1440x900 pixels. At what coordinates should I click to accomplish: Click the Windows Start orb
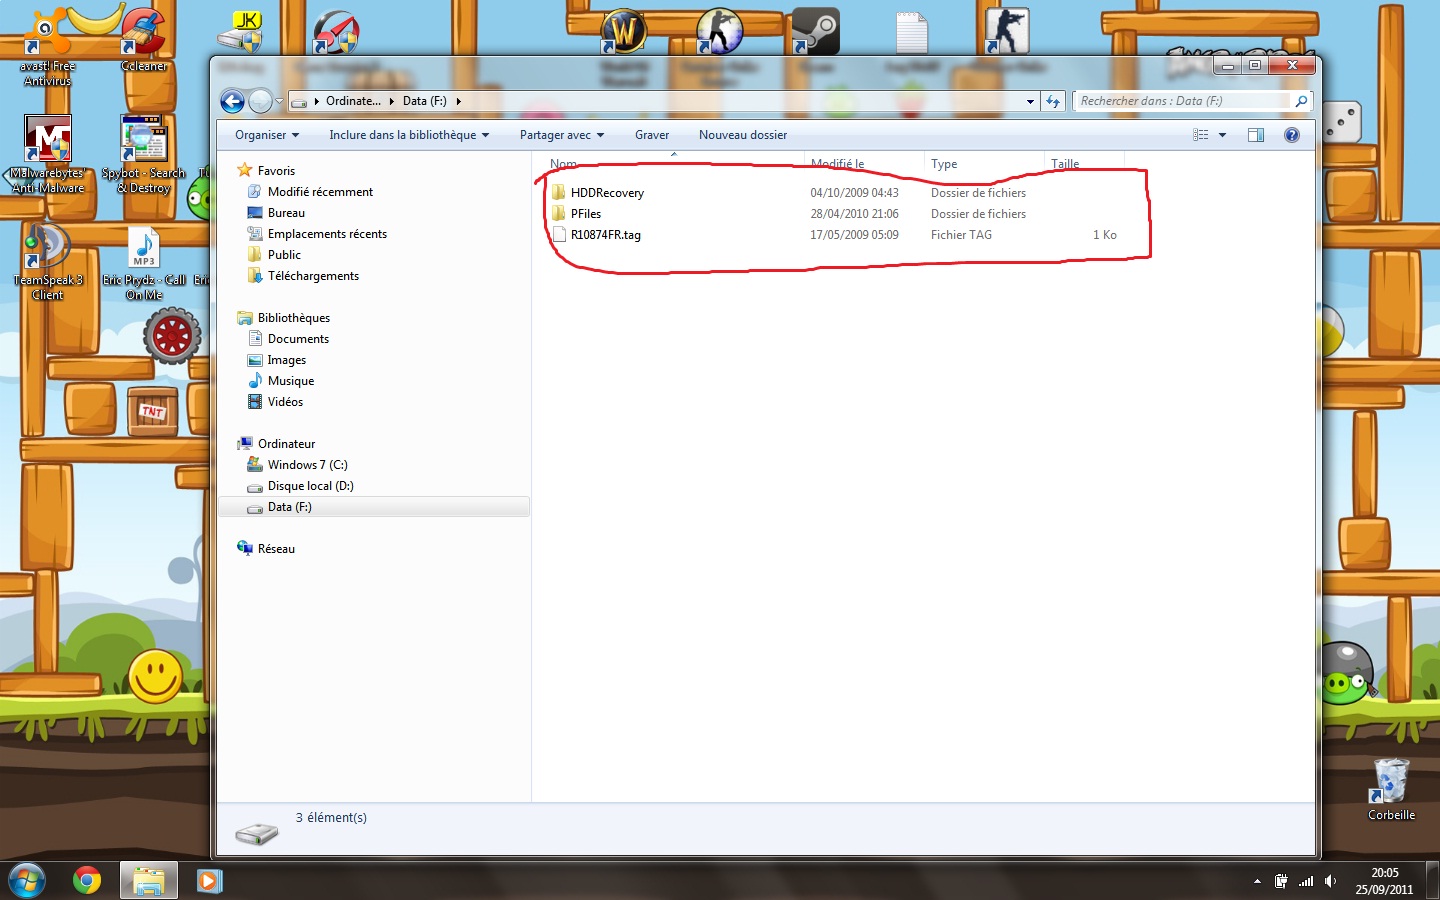coord(26,880)
